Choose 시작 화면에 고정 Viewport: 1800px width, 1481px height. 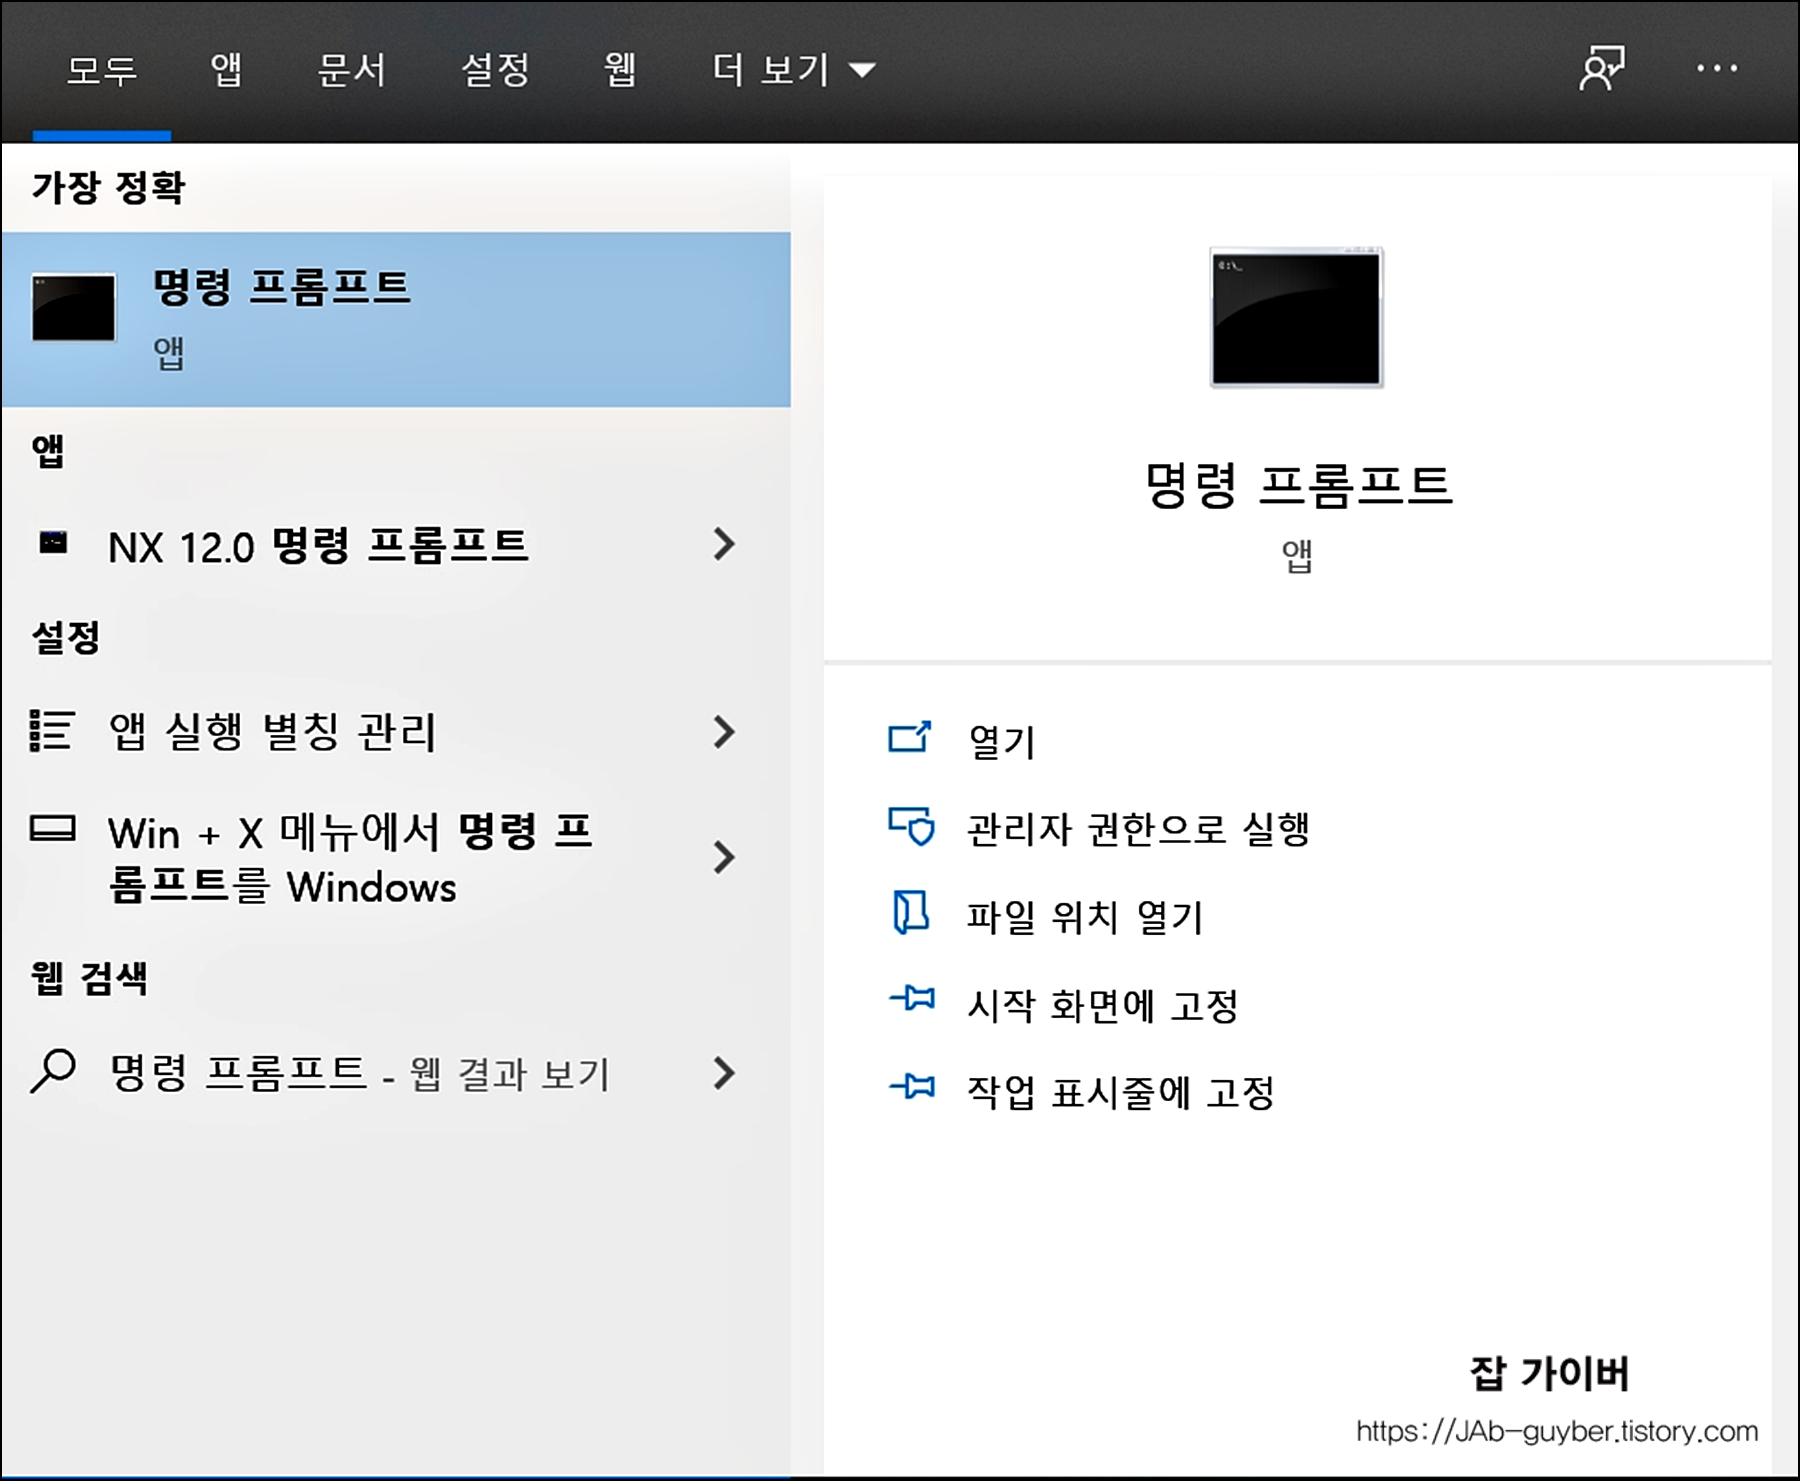(x=1102, y=1005)
